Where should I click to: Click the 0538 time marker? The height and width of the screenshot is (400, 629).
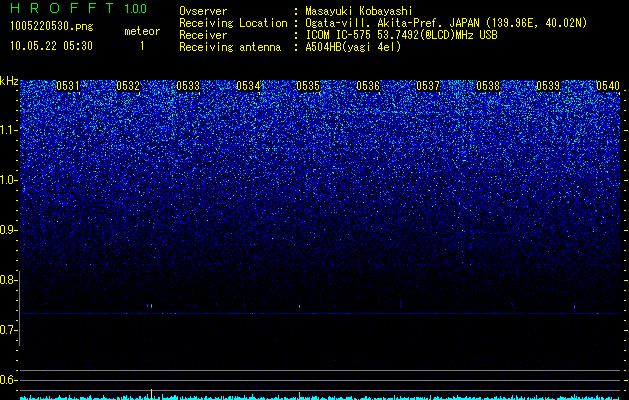pos(488,86)
